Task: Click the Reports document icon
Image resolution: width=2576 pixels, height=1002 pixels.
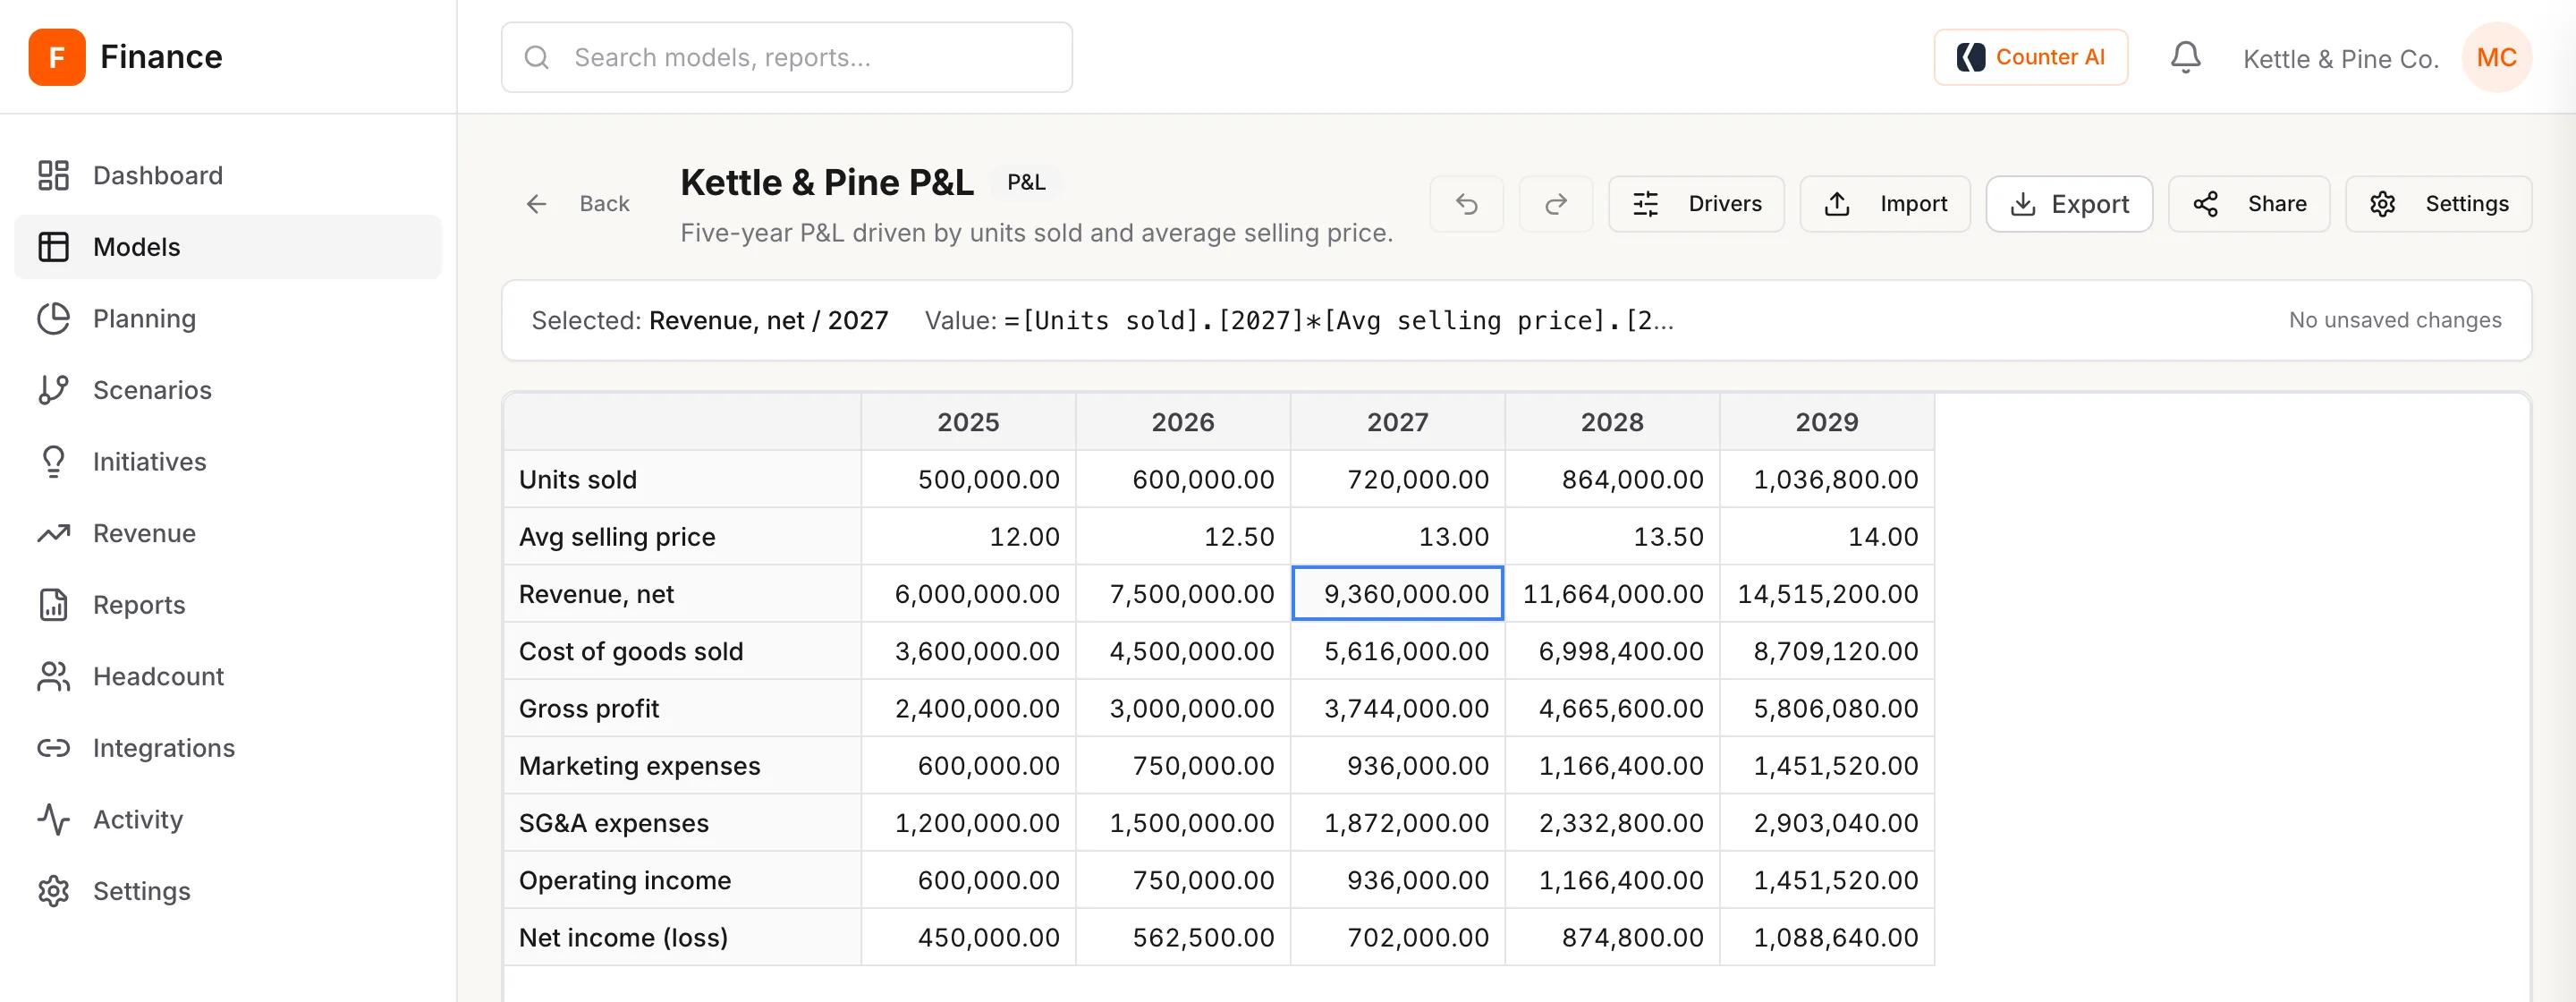Action: click(x=53, y=605)
